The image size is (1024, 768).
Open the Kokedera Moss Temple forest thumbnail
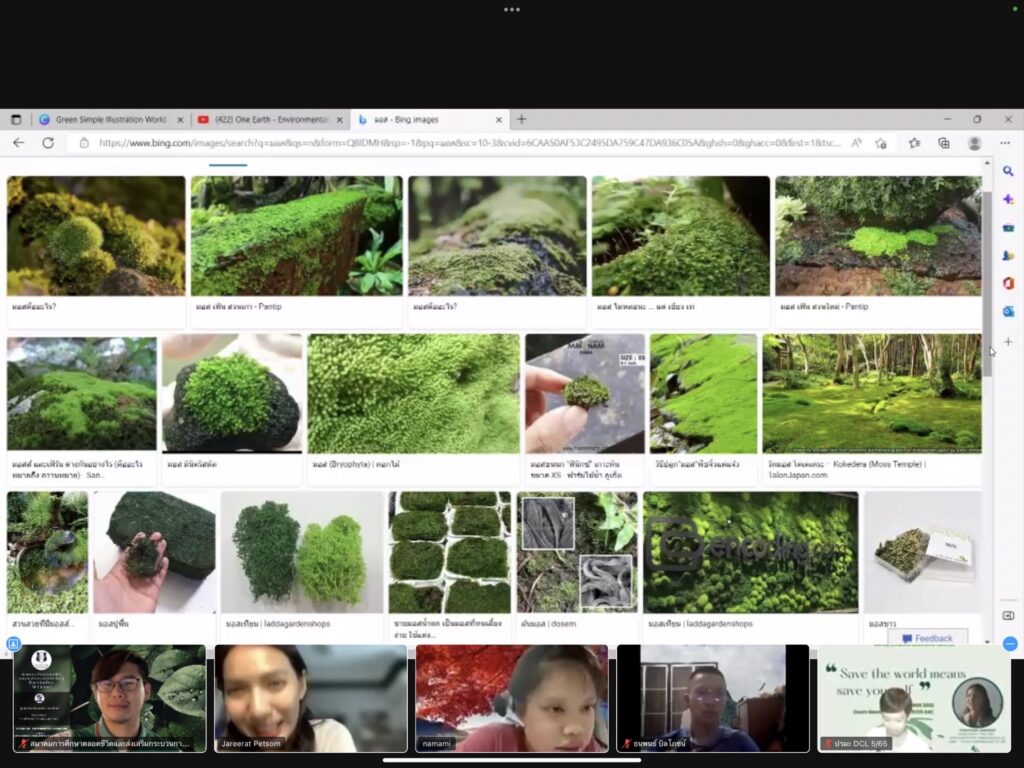(871, 393)
